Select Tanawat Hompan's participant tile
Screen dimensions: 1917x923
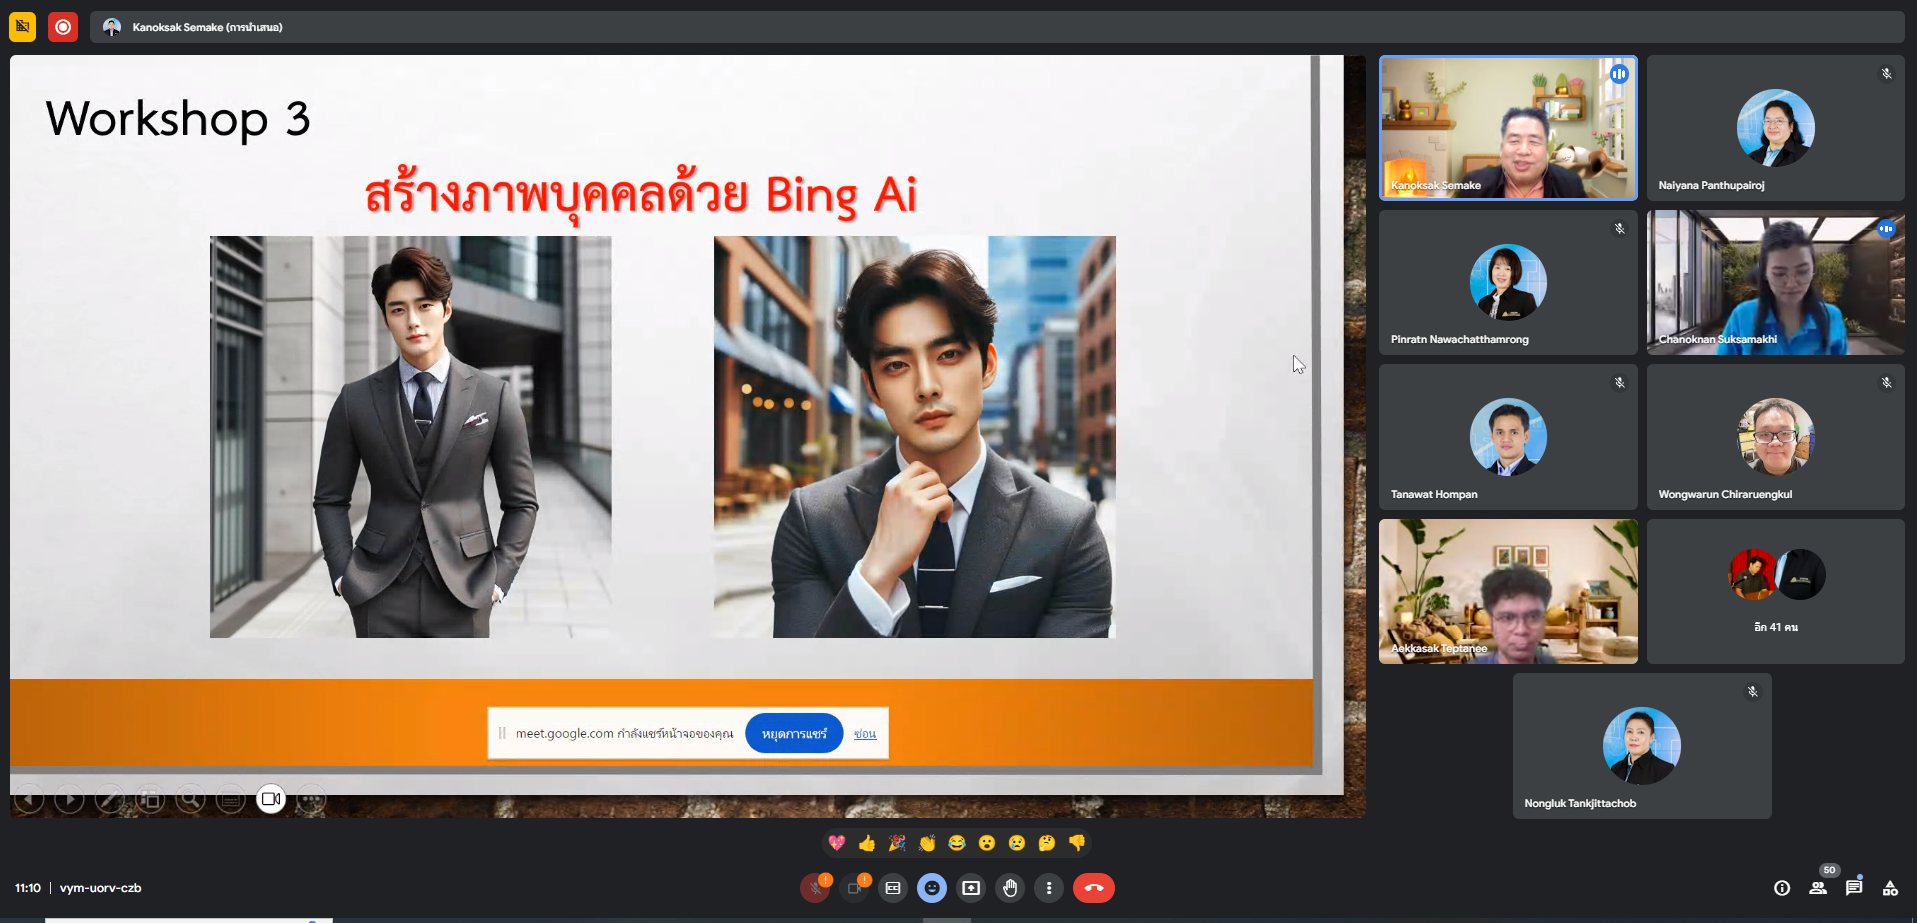[1508, 437]
